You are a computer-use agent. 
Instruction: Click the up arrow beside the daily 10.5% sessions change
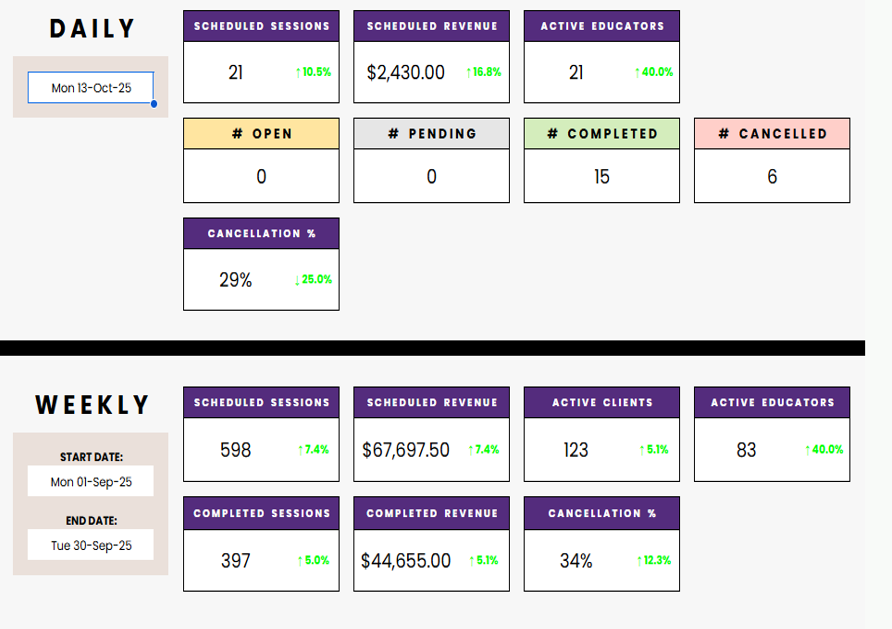pos(298,72)
